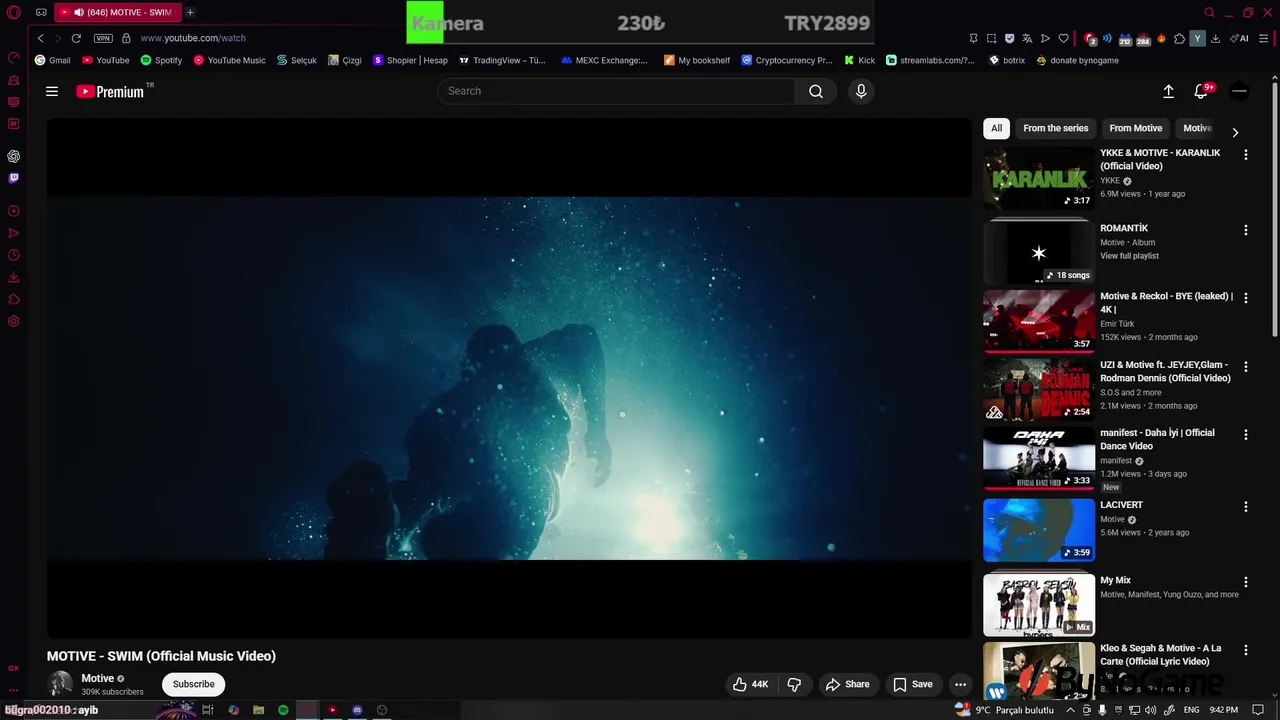Open browser downloads icon
Image resolution: width=1280 pixels, height=720 pixels.
1215,38
